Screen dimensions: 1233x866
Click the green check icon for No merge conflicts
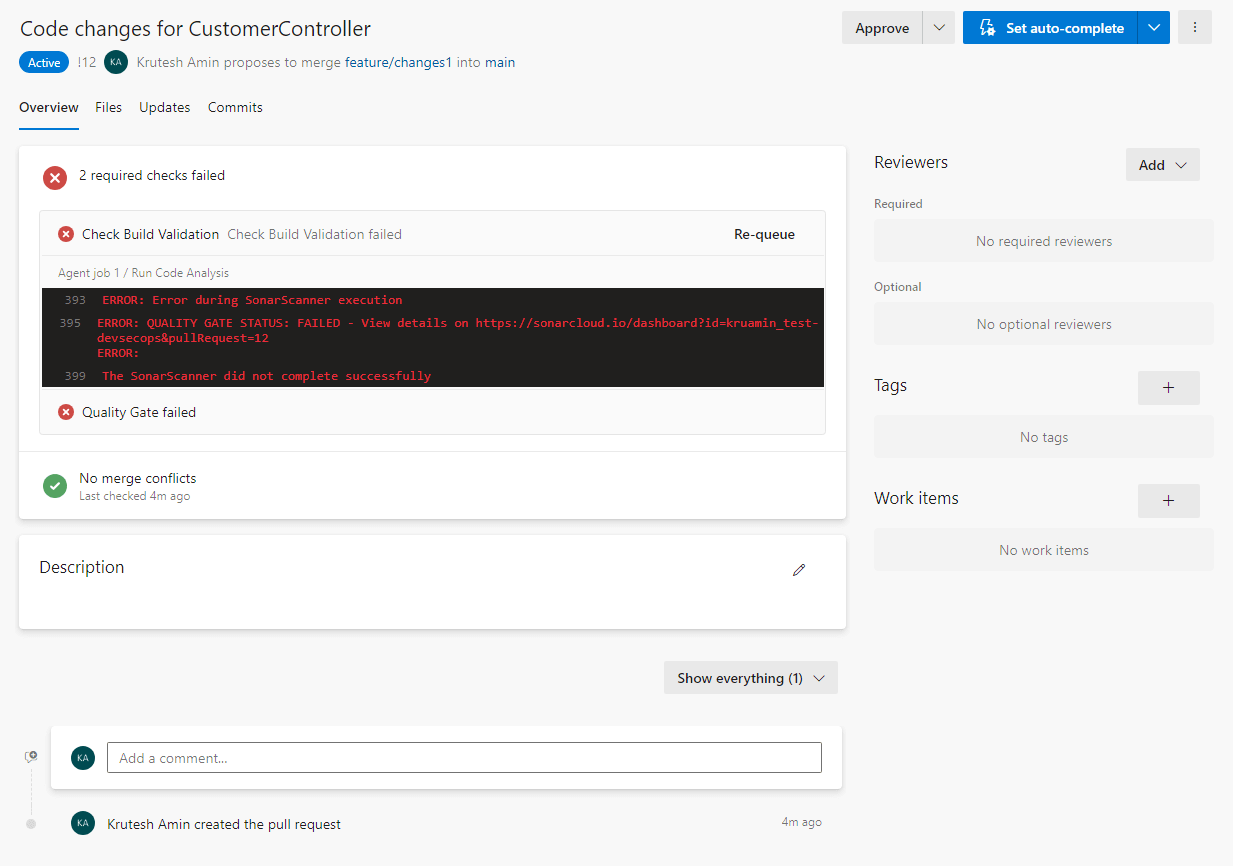55,486
